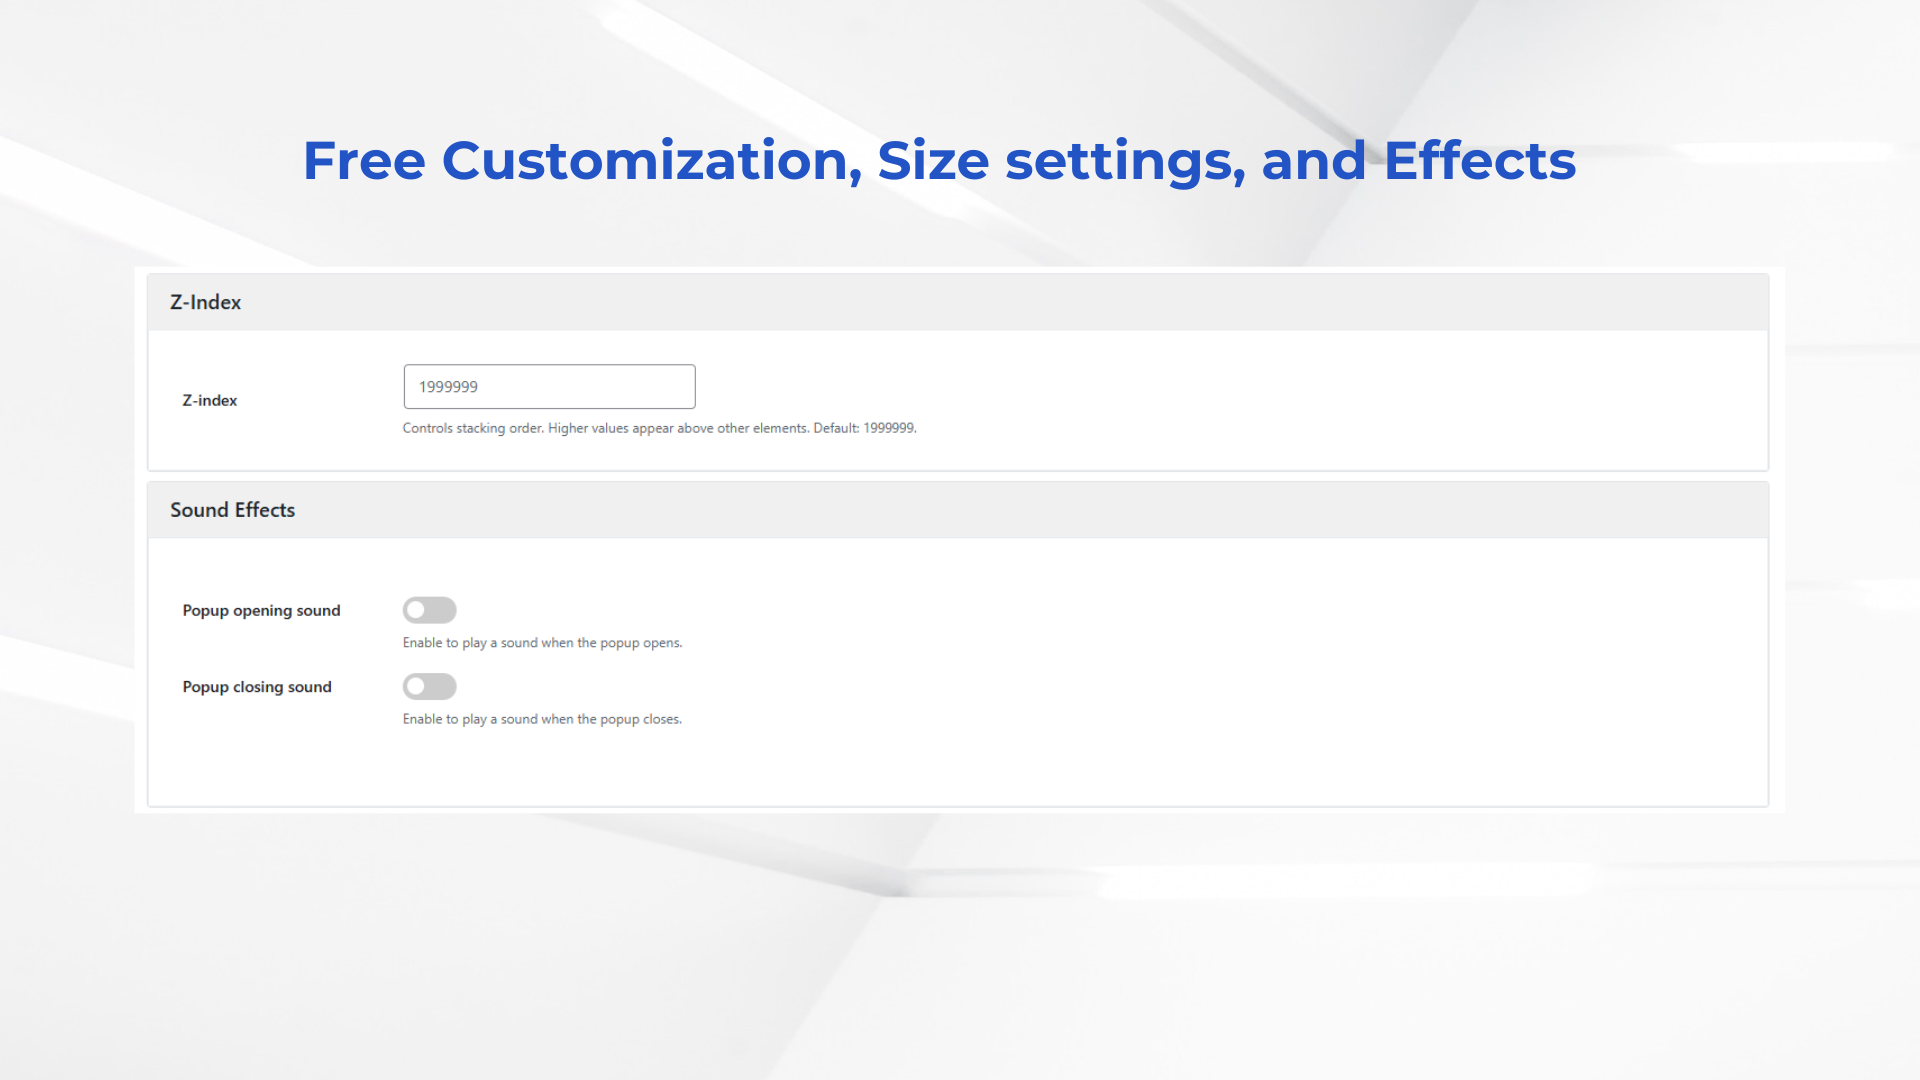Click 'Default: 1999999' in the hint text

point(864,428)
